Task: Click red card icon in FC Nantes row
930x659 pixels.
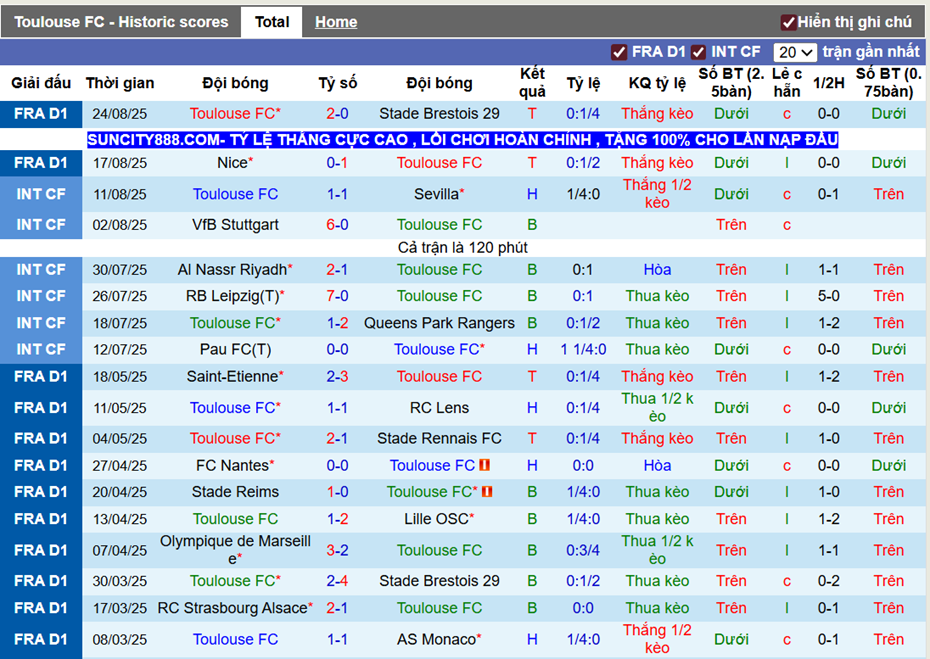Action: tap(485, 465)
